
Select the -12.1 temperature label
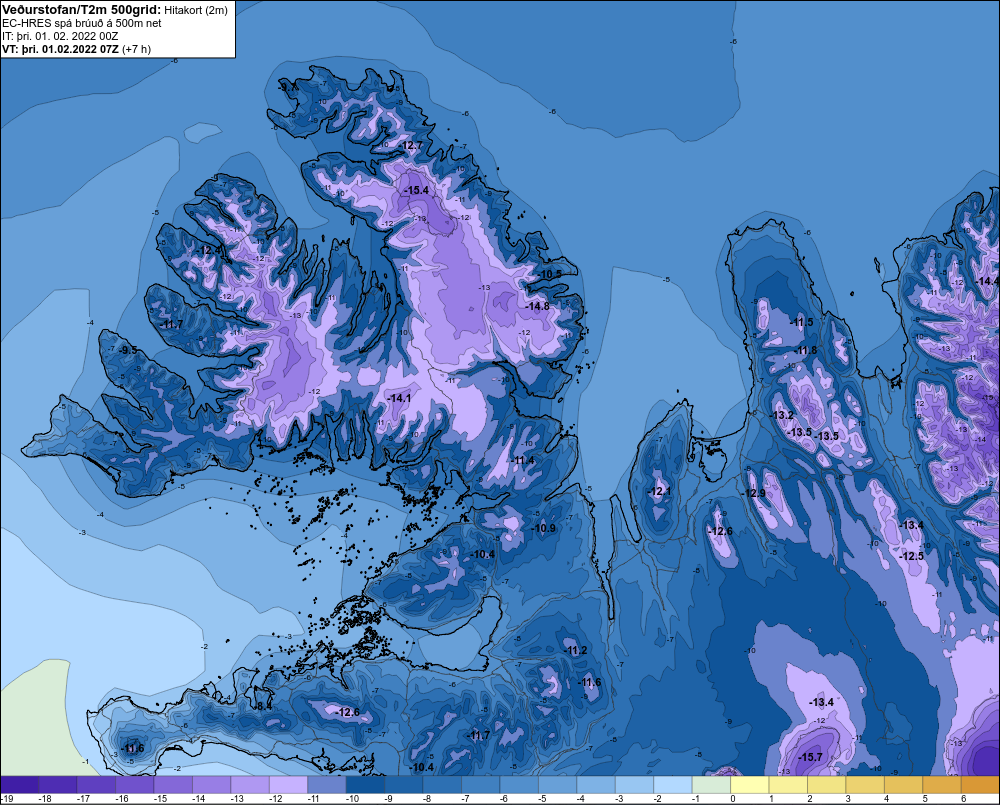pyautogui.click(x=659, y=491)
